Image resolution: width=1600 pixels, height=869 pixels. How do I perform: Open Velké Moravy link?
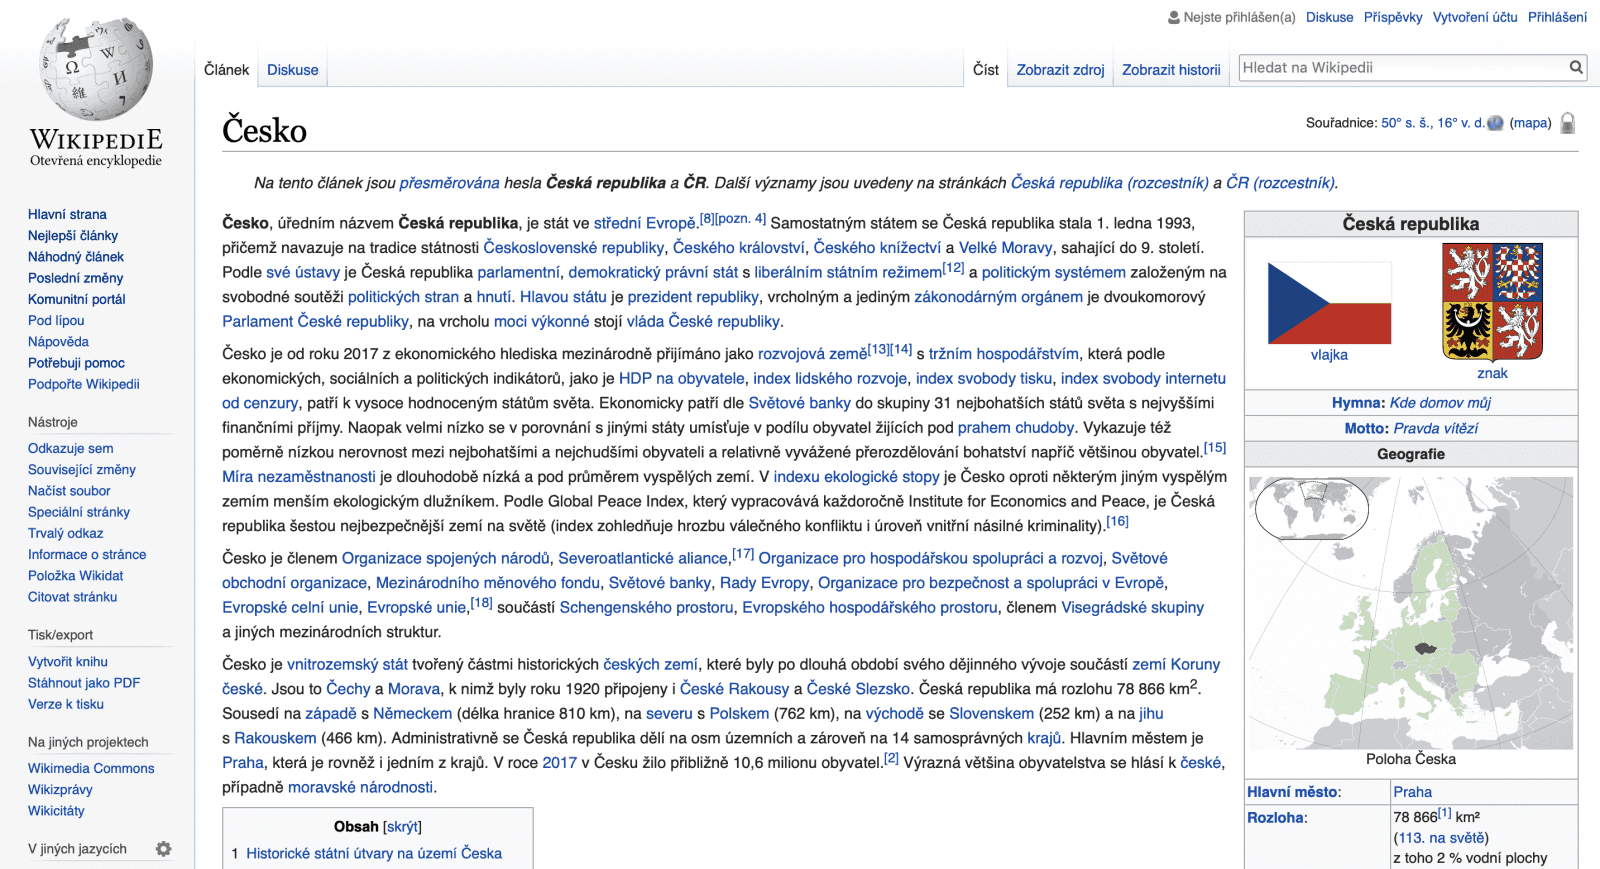pyautogui.click(x=1006, y=248)
